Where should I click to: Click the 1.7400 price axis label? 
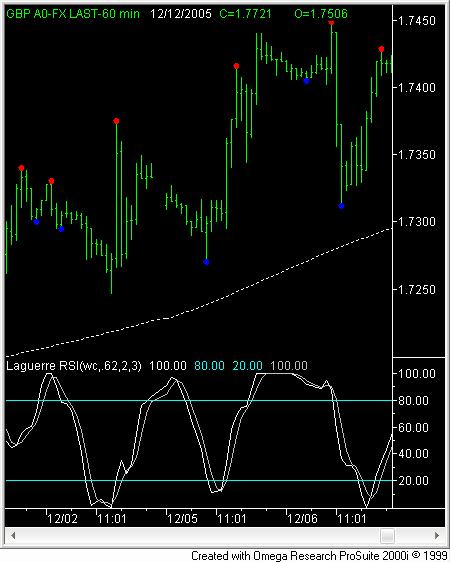[416, 87]
